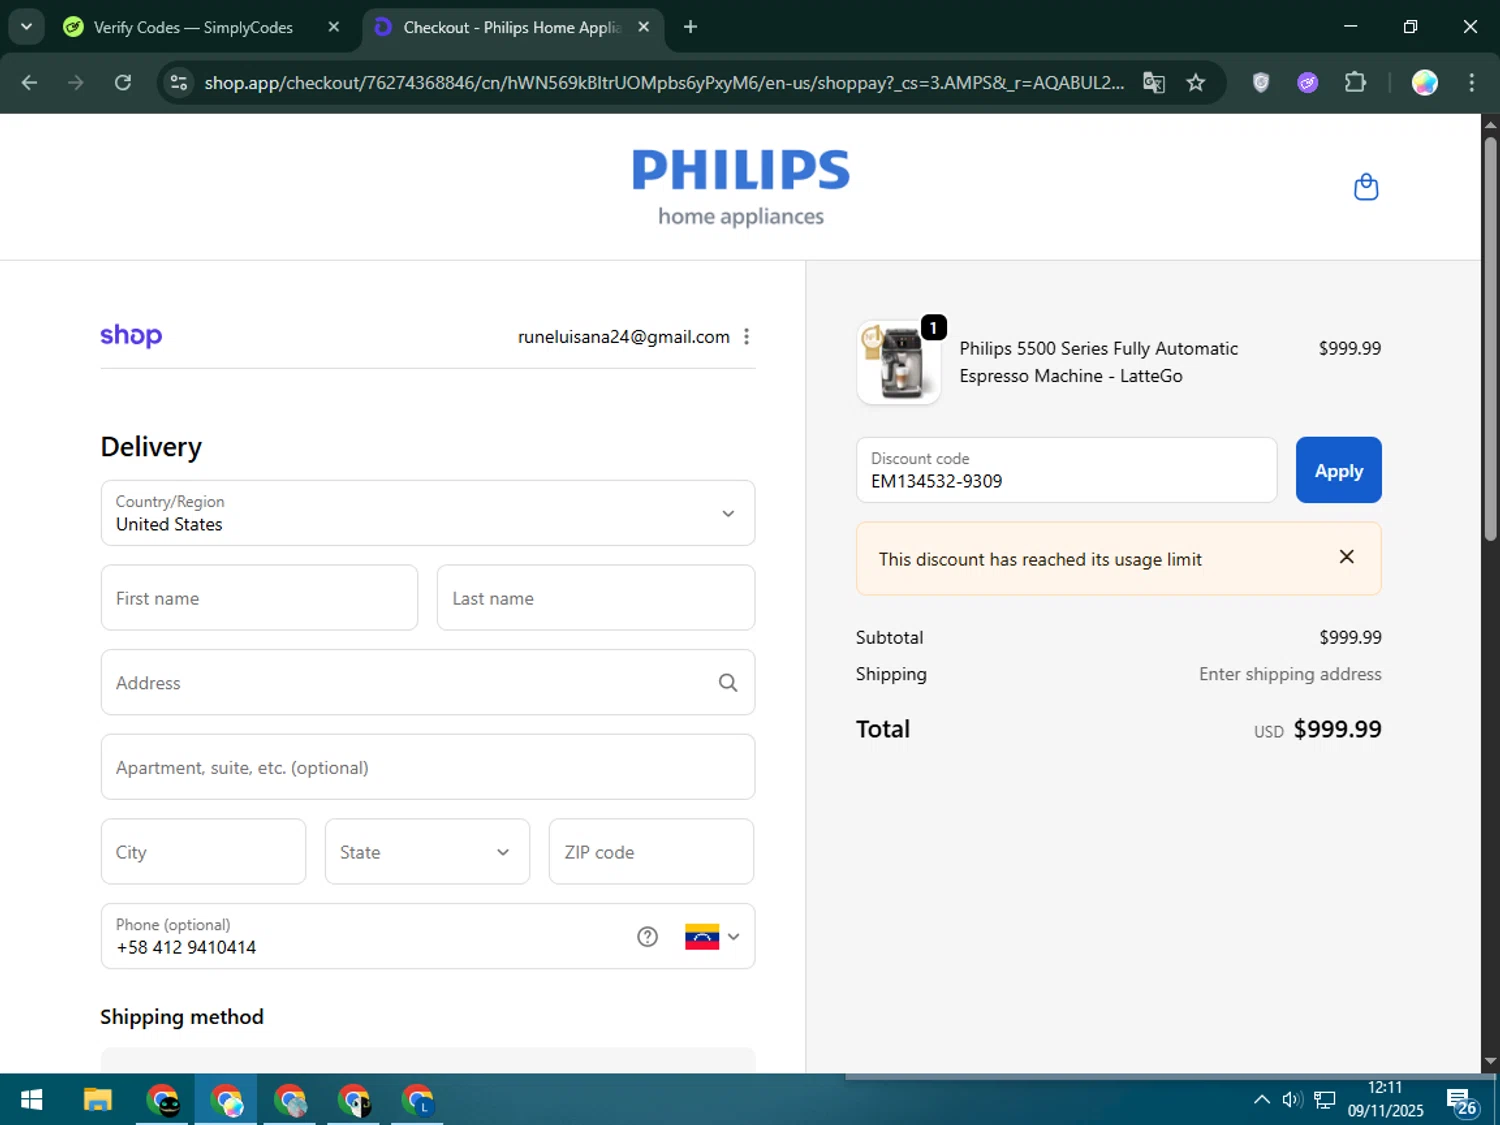Close the Verify Codes SimplyCodes tab

pyautogui.click(x=334, y=27)
